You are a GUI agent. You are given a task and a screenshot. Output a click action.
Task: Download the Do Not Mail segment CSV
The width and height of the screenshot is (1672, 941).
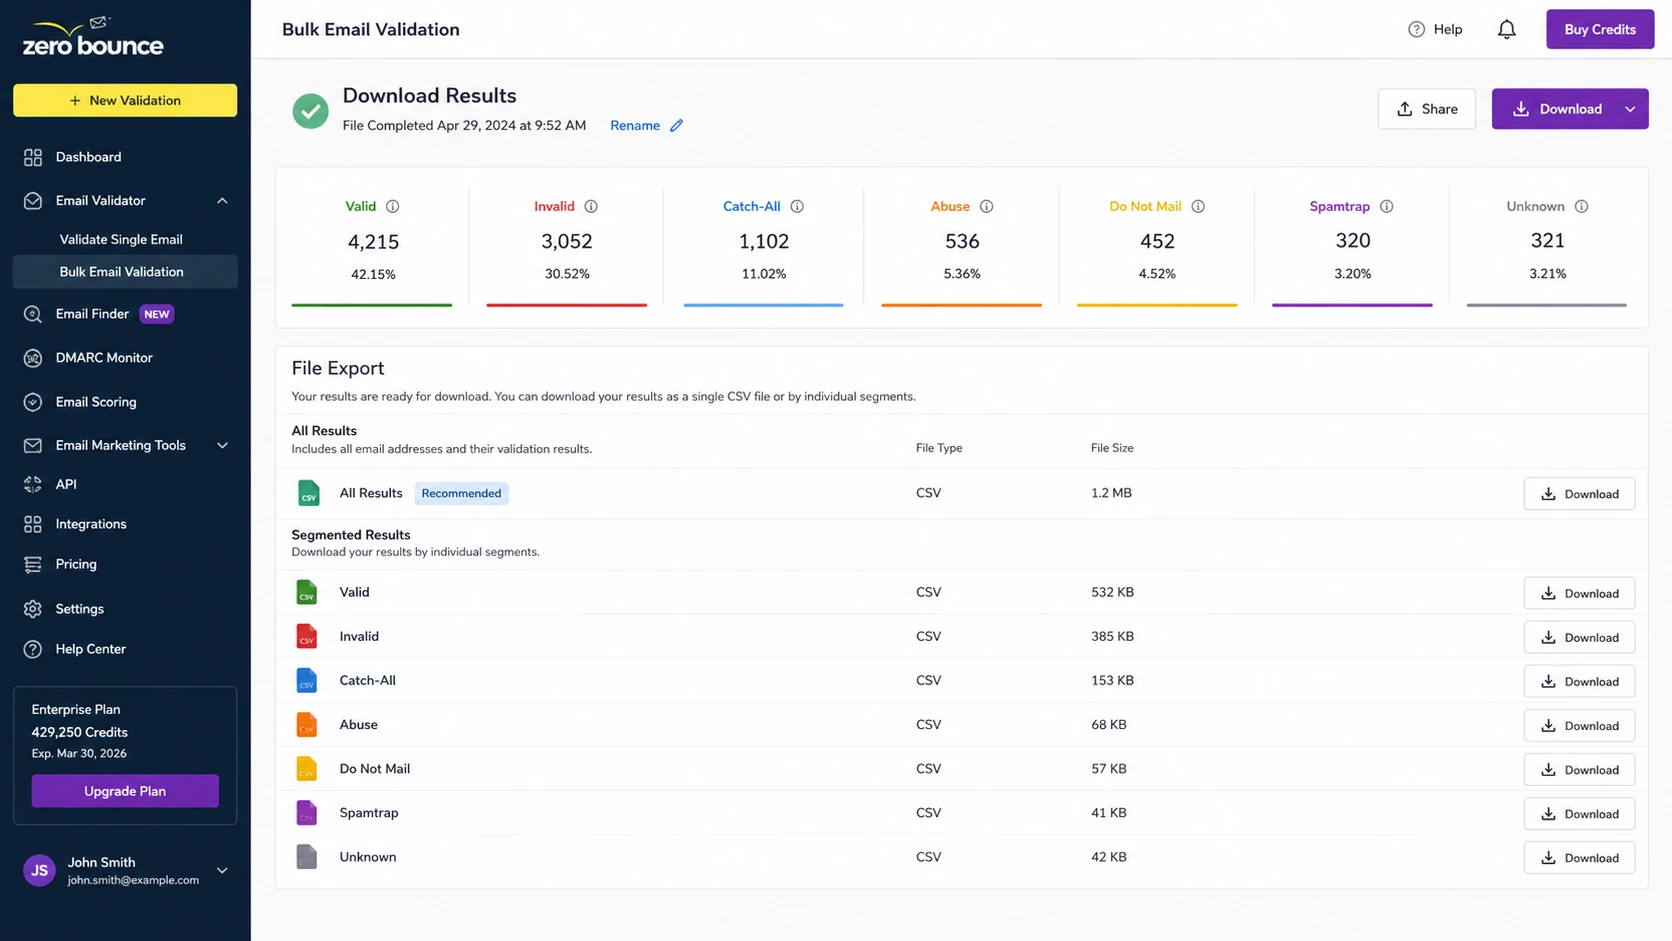click(x=1579, y=770)
